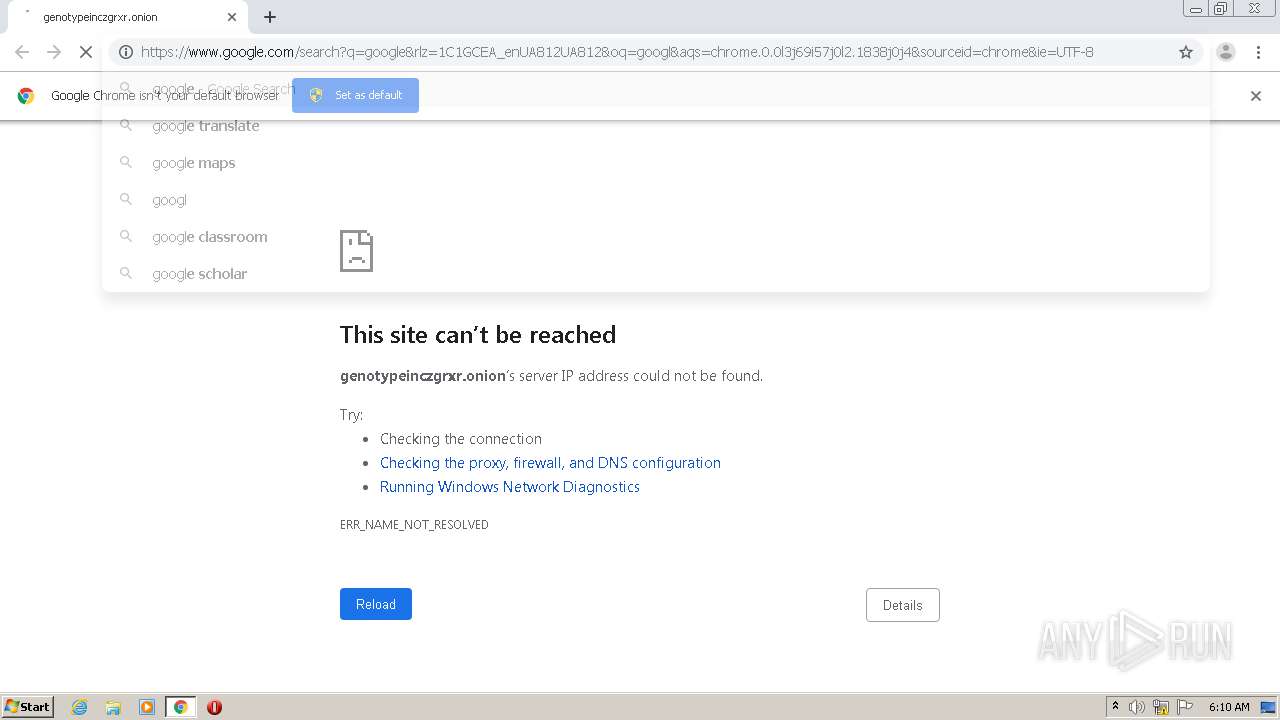Select 'google maps' suggestion
The width and height of the screenshot is (1280, 720).
(656, 163)
